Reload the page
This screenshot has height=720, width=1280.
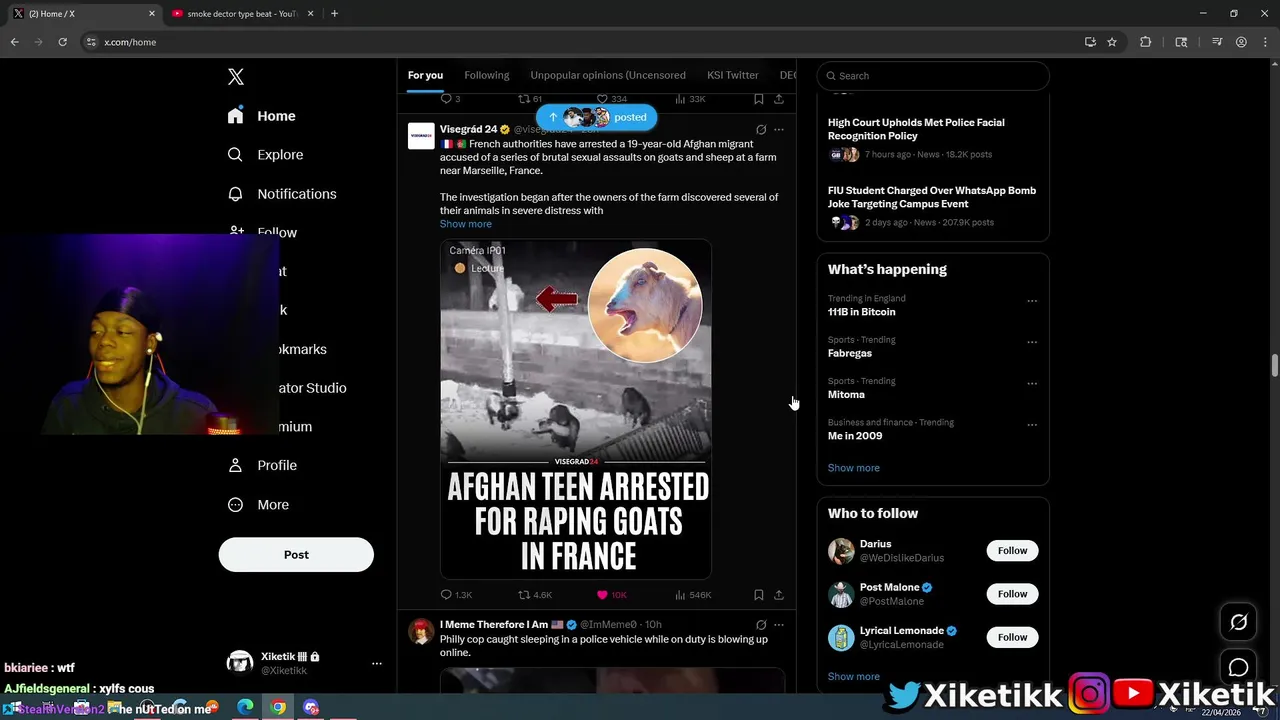(x=62, y=42)
